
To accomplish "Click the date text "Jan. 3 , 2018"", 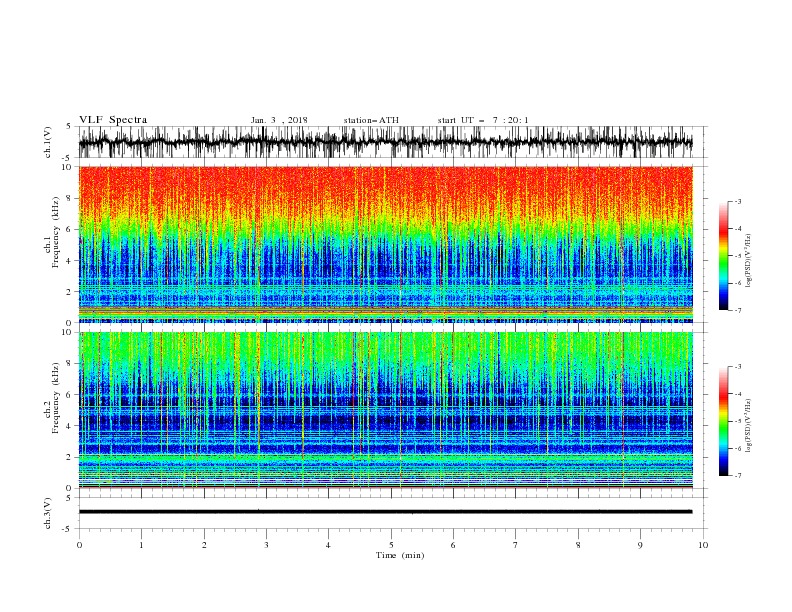I will (x=279, y=120).
